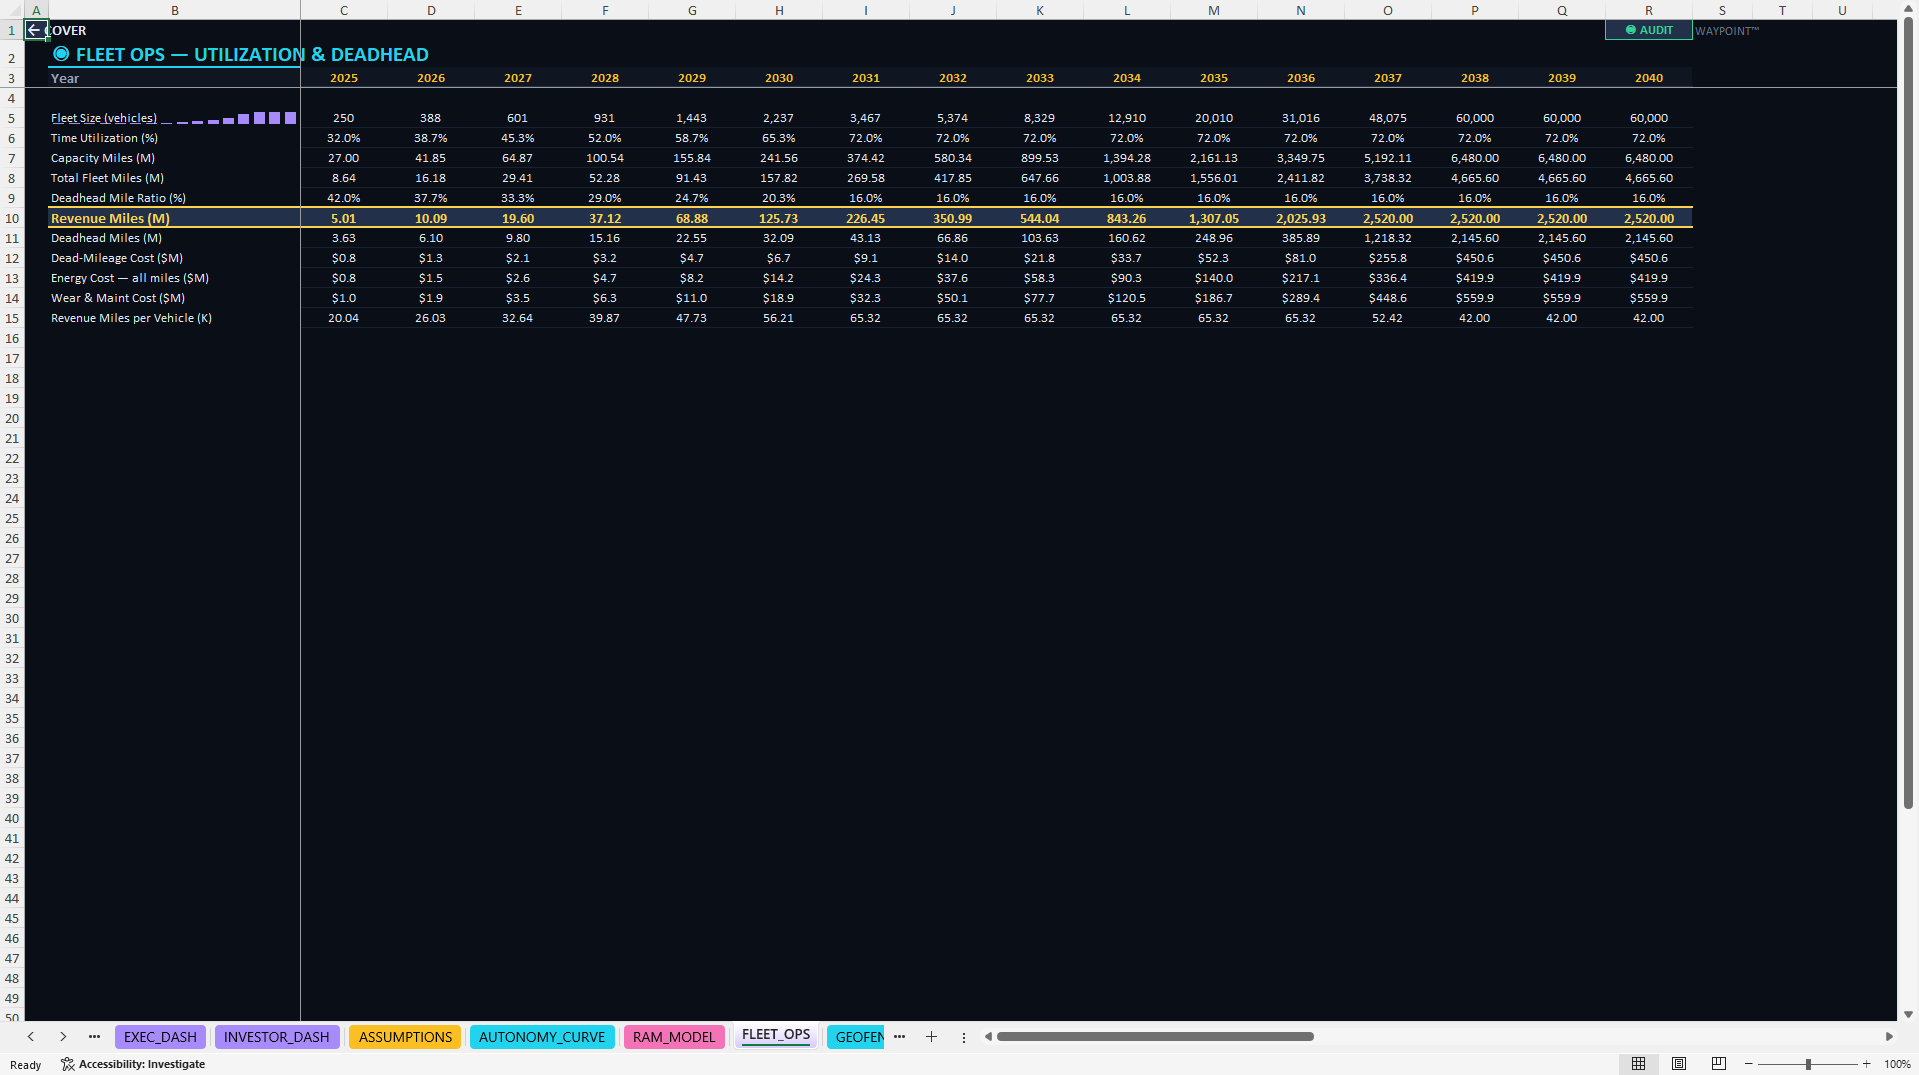Click the vertical scrollbar down arrow
The image size is (1919, 1075).
click(x=1908, y=1014)
